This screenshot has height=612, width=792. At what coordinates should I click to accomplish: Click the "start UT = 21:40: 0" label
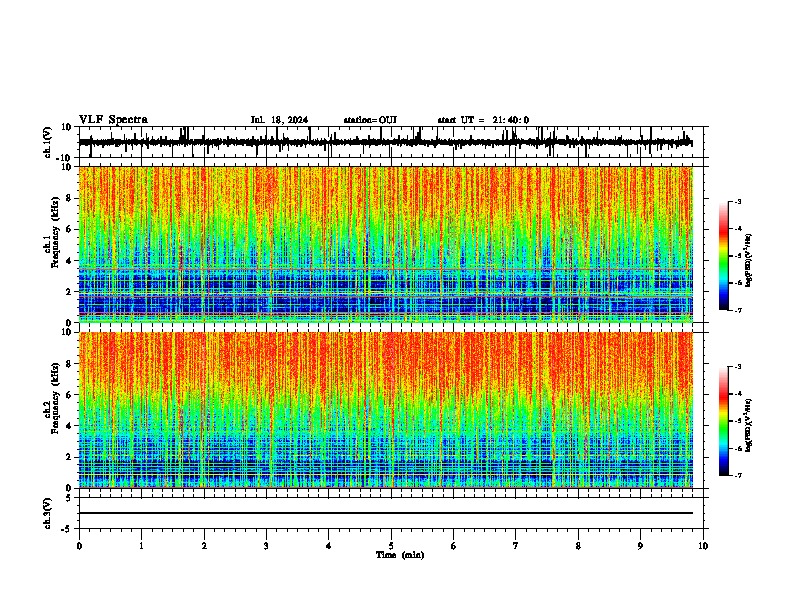click(483, 120)
